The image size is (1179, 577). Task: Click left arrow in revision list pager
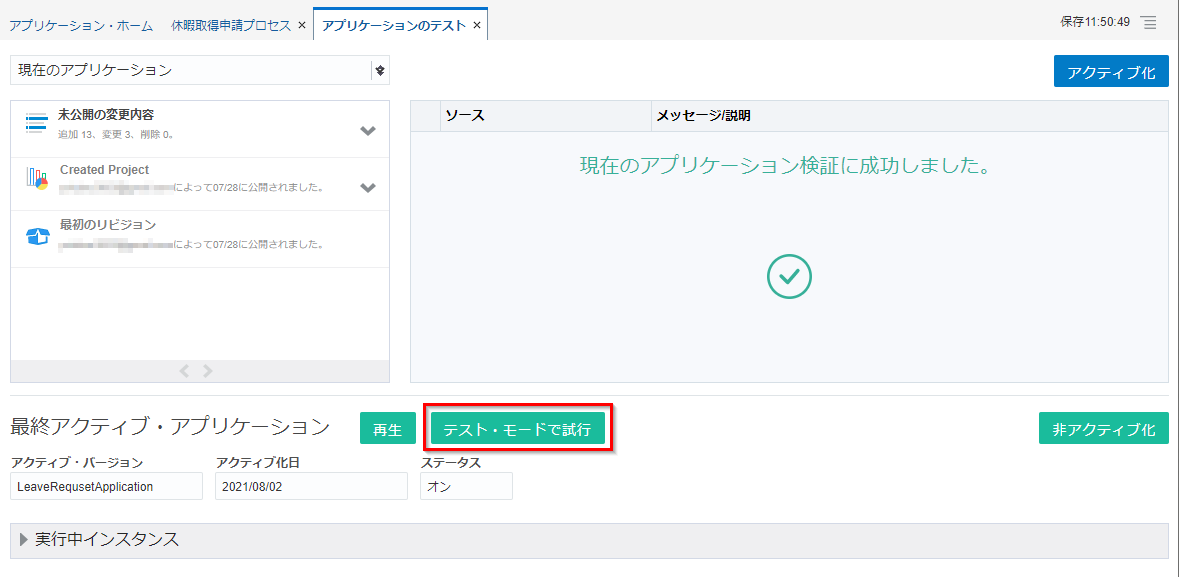[x=184, y=371]
